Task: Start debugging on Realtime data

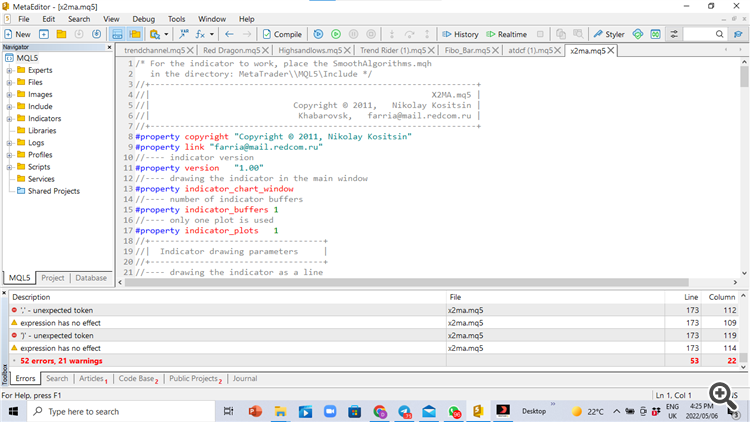Action: pyautogui.click(x=506, y=34)
